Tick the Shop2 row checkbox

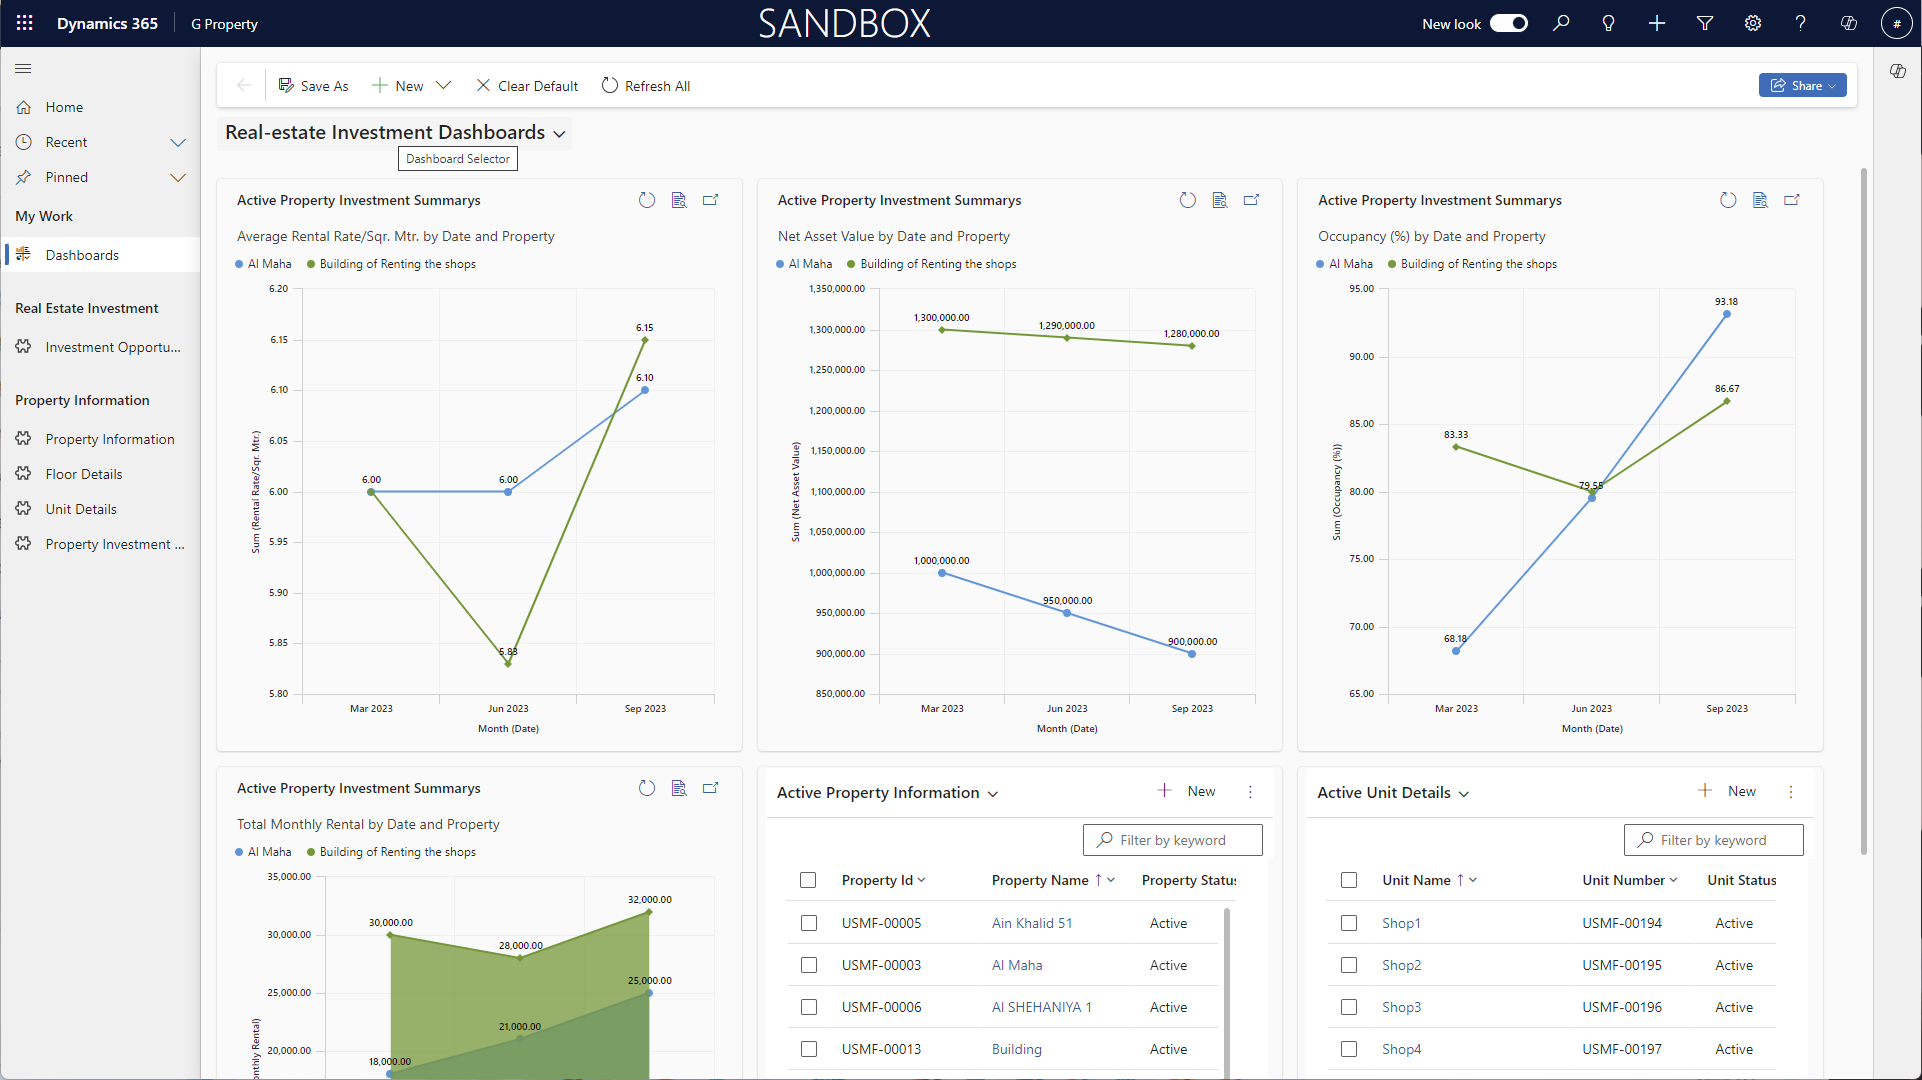1349,965
